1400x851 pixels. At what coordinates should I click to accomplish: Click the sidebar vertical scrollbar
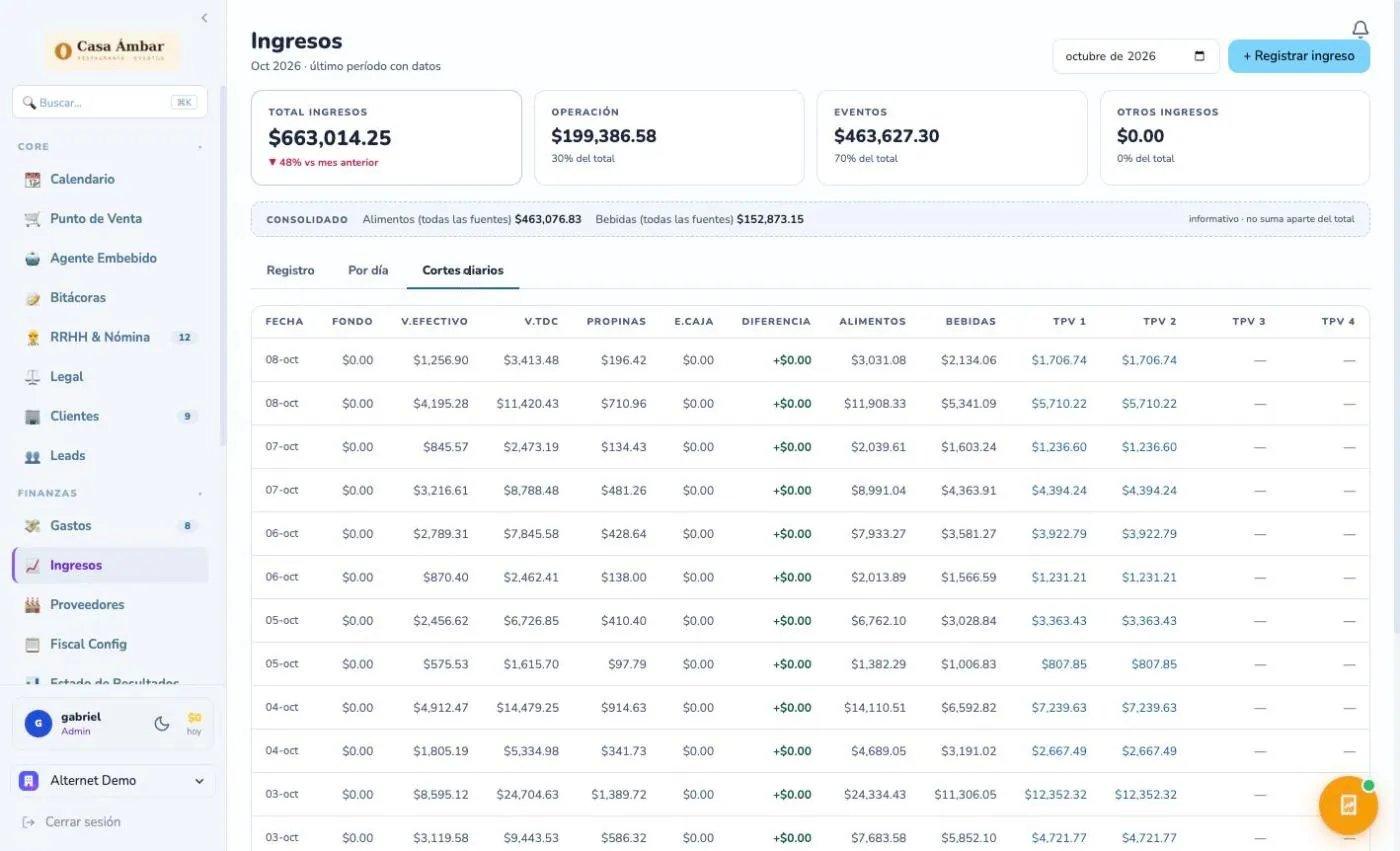(223, 265)
